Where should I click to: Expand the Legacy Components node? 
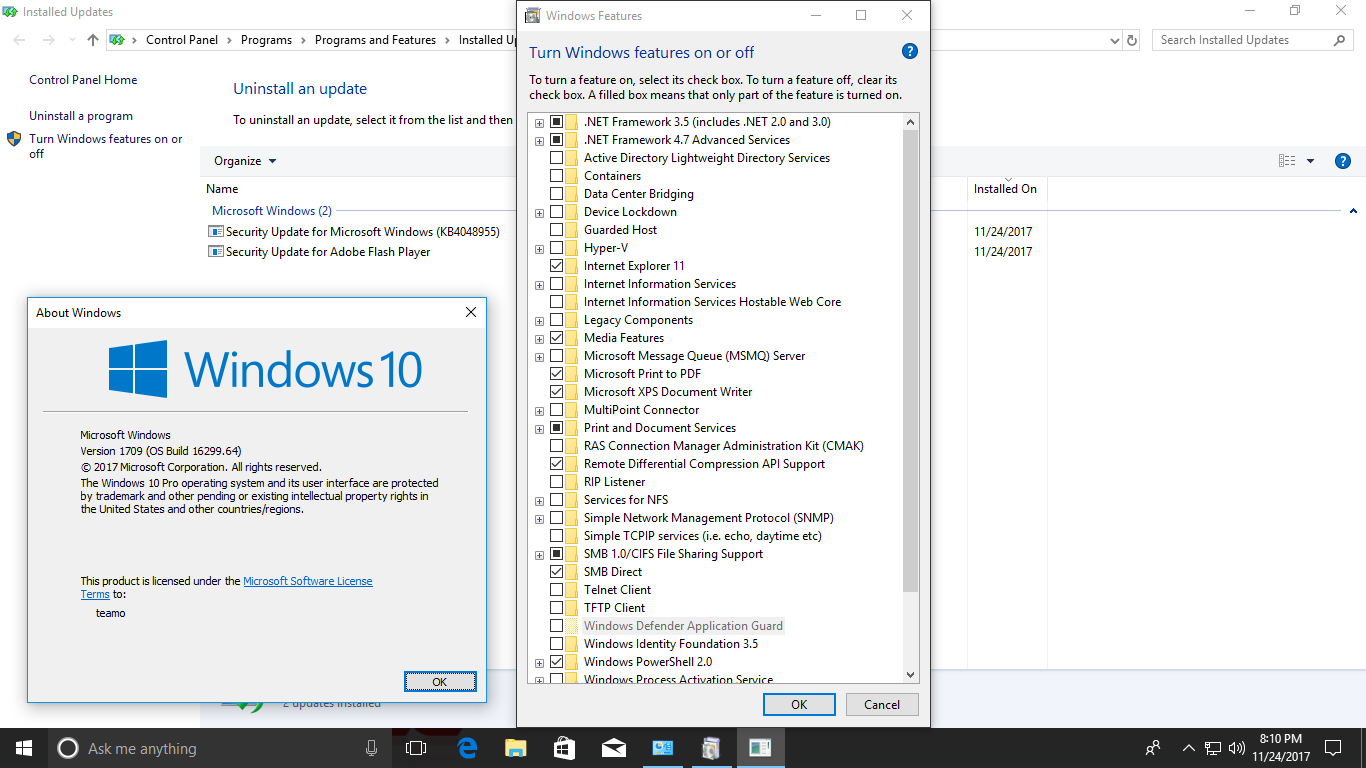[540, 321]
